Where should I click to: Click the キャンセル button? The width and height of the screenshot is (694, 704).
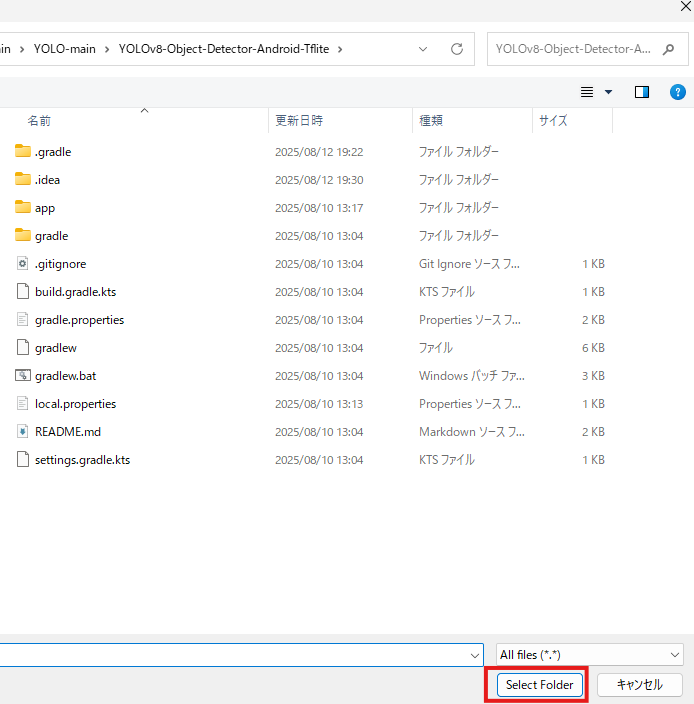point(640,685)
